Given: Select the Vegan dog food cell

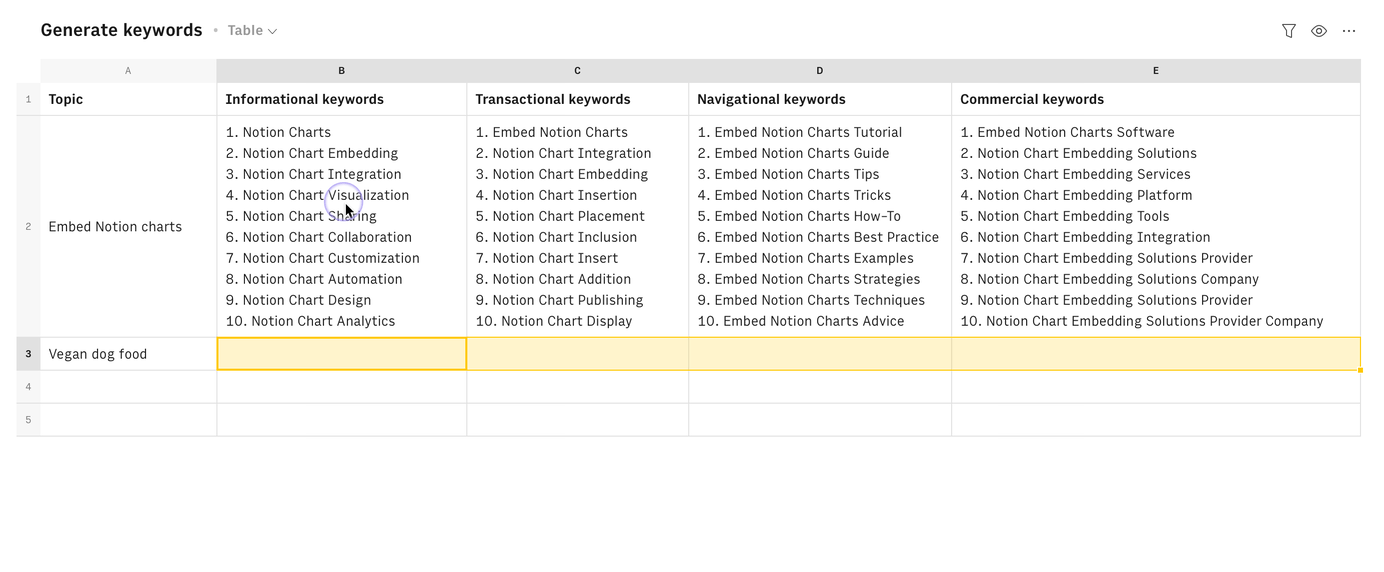Looking at the screenshot, I should [128, 354].
